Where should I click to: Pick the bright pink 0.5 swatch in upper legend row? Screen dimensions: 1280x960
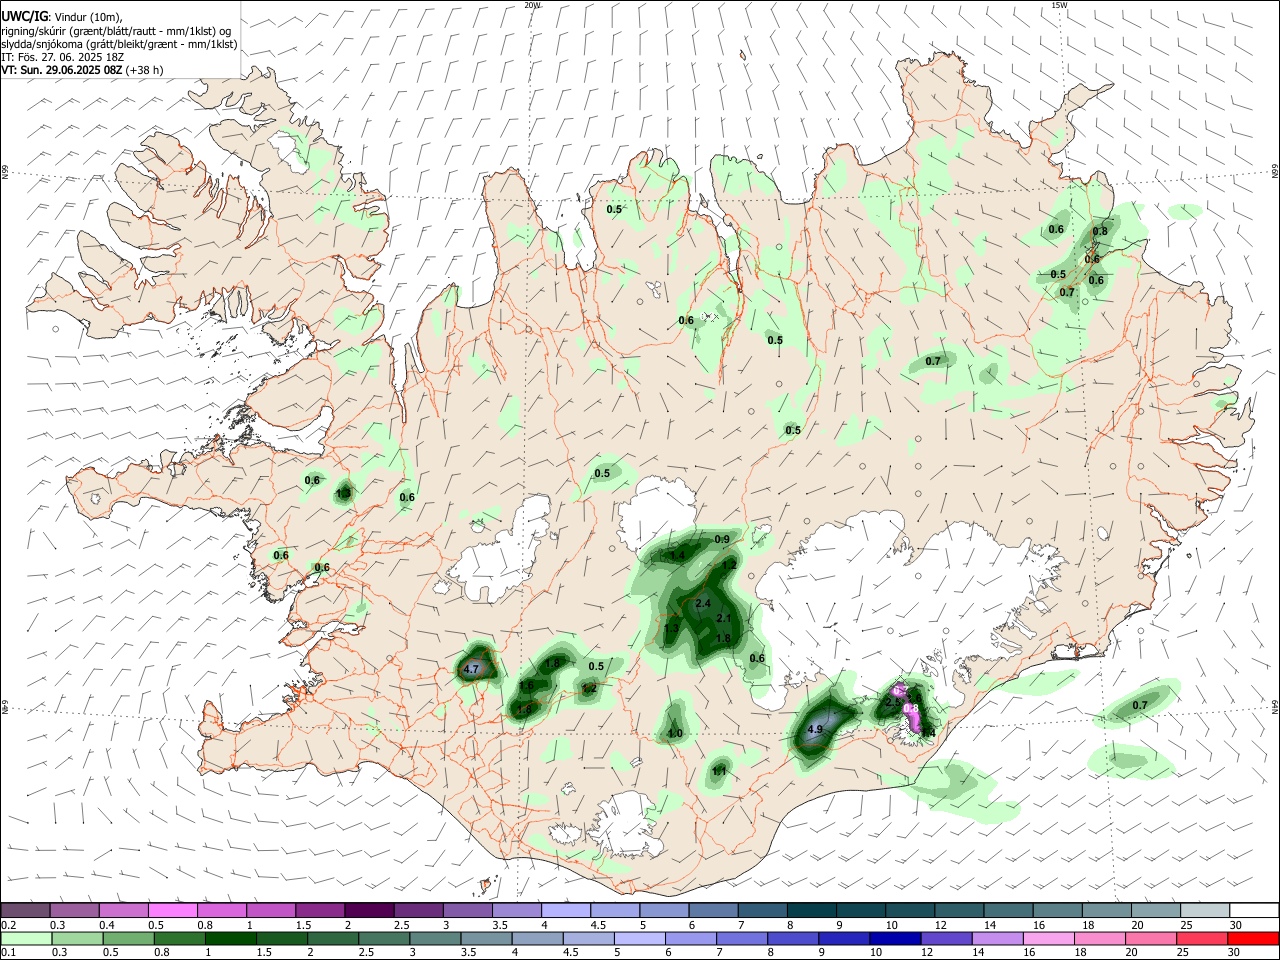click(x=172, y=911)
